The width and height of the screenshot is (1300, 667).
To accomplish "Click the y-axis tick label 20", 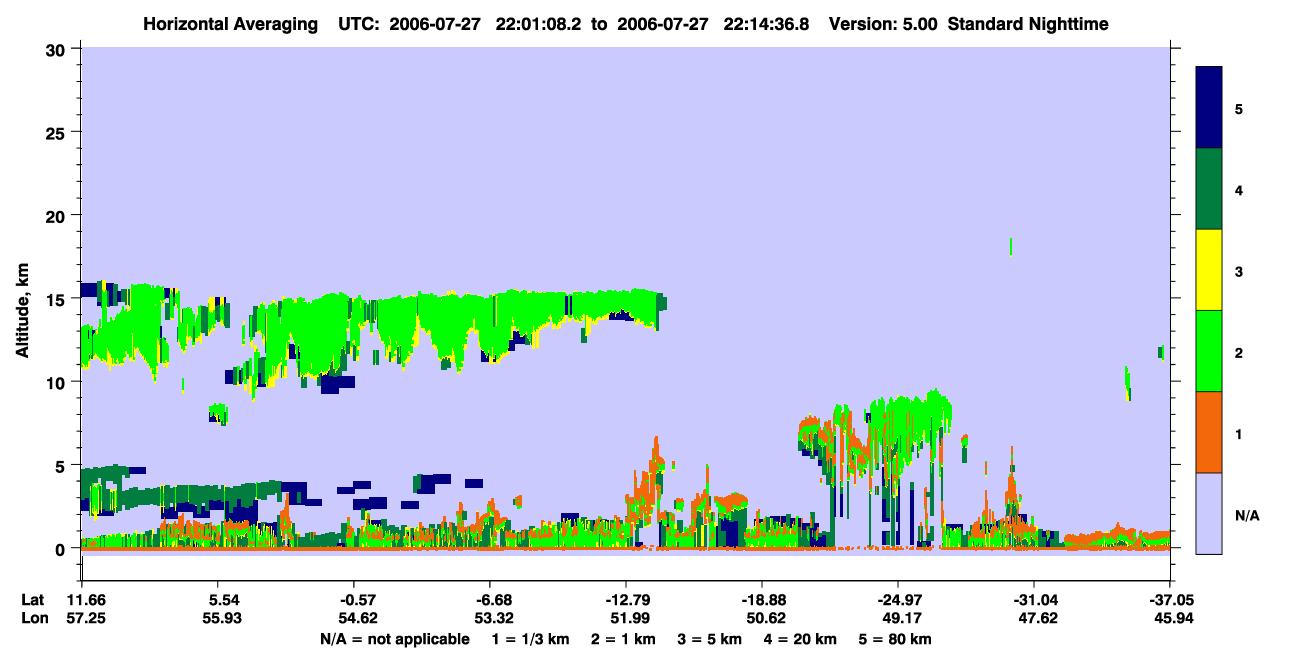I will tap(58, 215).
